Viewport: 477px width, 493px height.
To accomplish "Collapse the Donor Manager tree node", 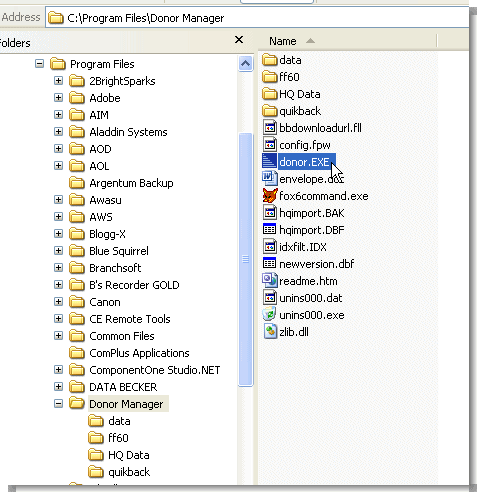I will pyautogui.click(x=58, y=404).
